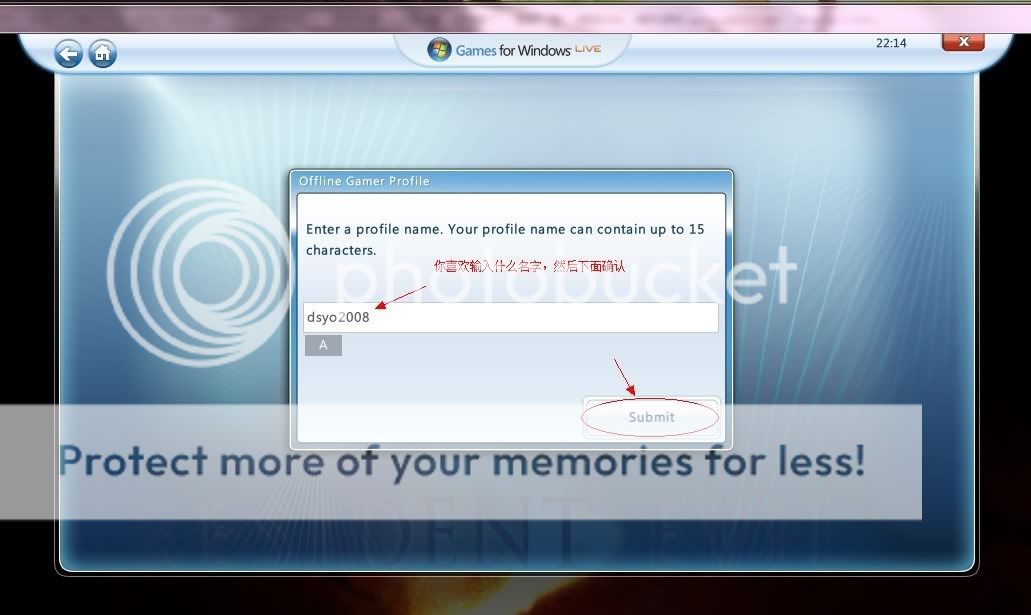This screenshot has width=1031, height=615.
Task: Click the 'Enter a profile name' instruction text
Action: click(x=504, y=240)
